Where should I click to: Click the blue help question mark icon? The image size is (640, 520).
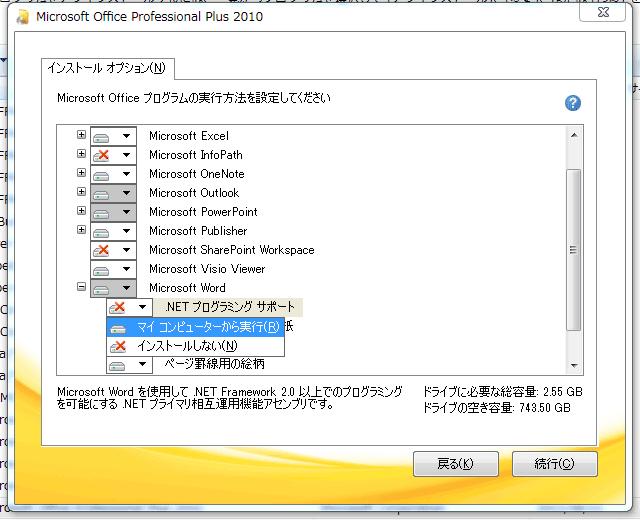(x=573, y=103)
